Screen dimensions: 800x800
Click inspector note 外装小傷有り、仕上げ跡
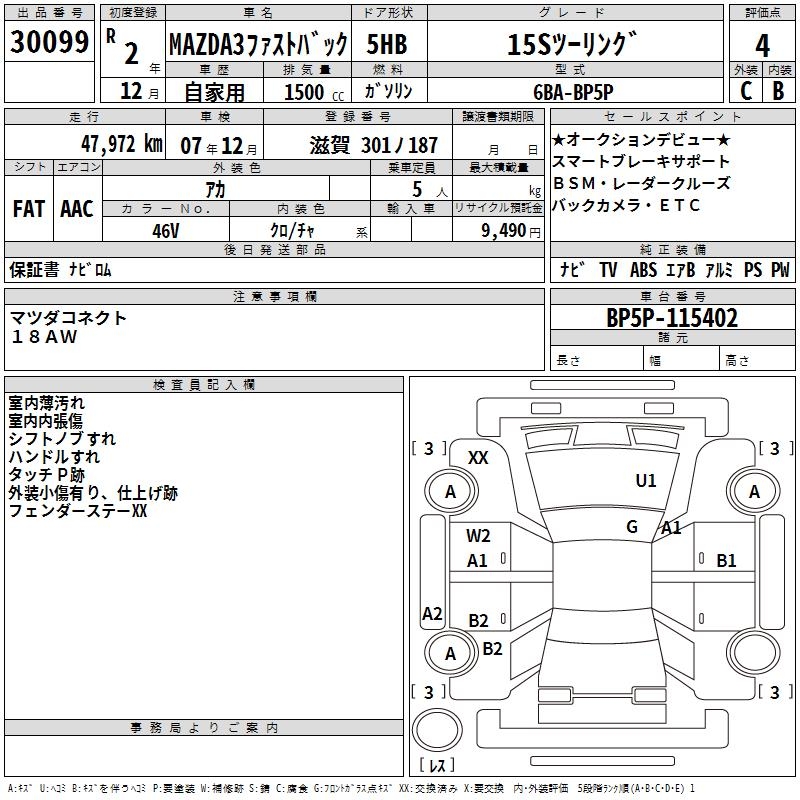tap(93, 493)
